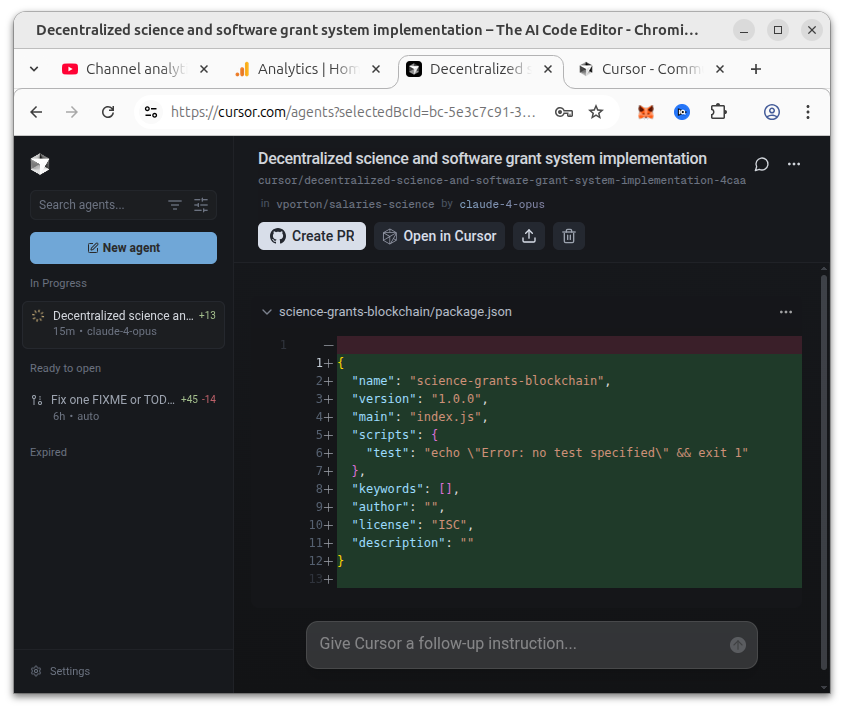Click the cursor.com URL address bar
844x710 pixels.
(353, 112)
